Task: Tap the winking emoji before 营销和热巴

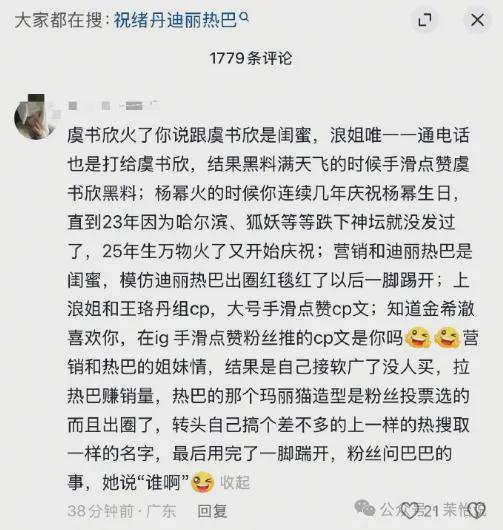Action: click(x=447, y=337)
